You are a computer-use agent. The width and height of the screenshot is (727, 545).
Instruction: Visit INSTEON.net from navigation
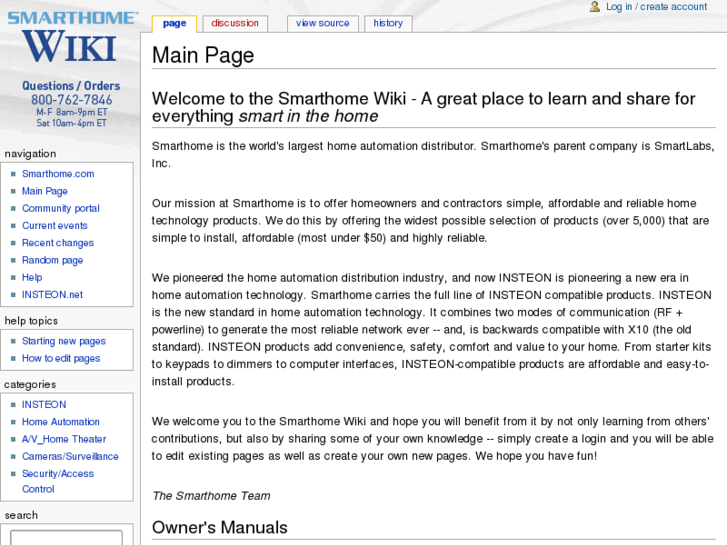tap(52, 295)
